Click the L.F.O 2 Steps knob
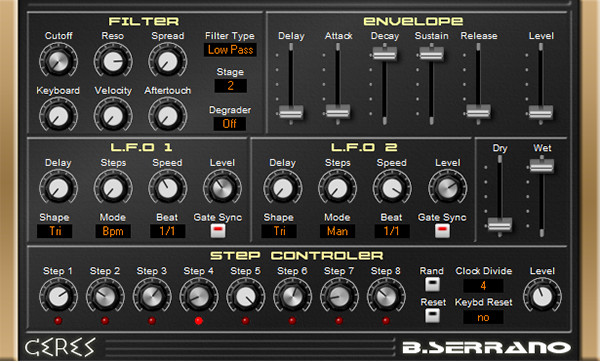 pyautogui.click(x=338, y=188)
